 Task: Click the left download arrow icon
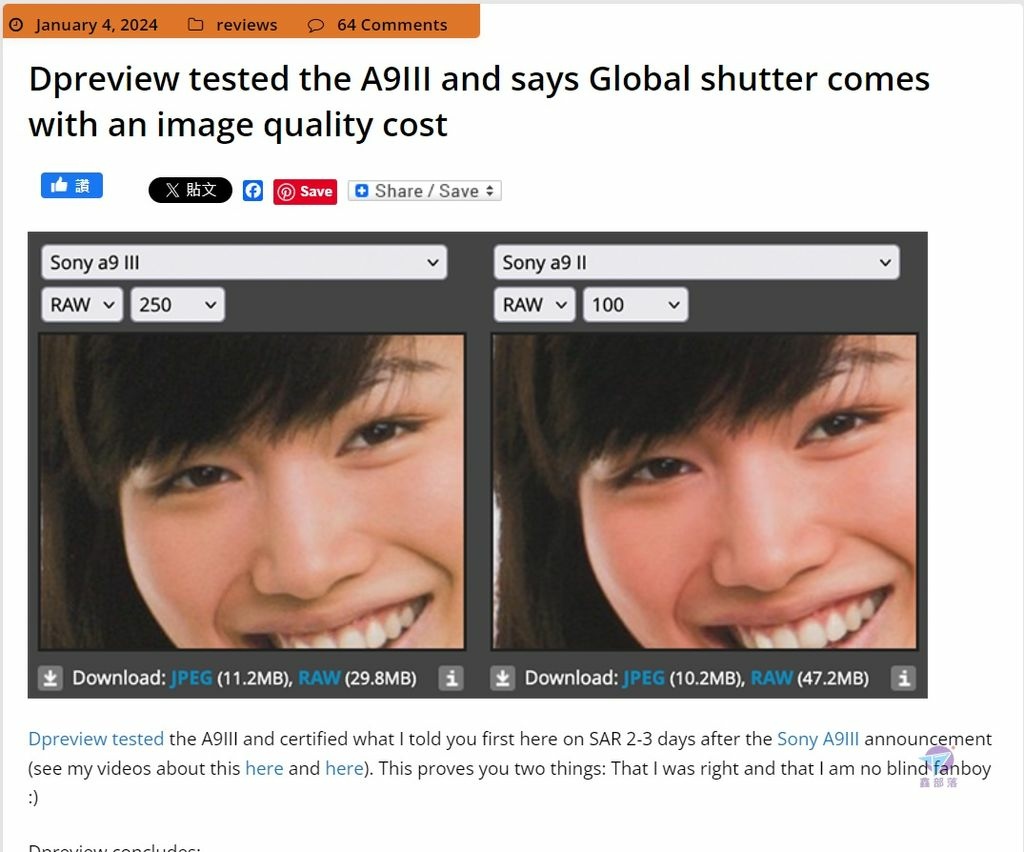click(50, 678)
